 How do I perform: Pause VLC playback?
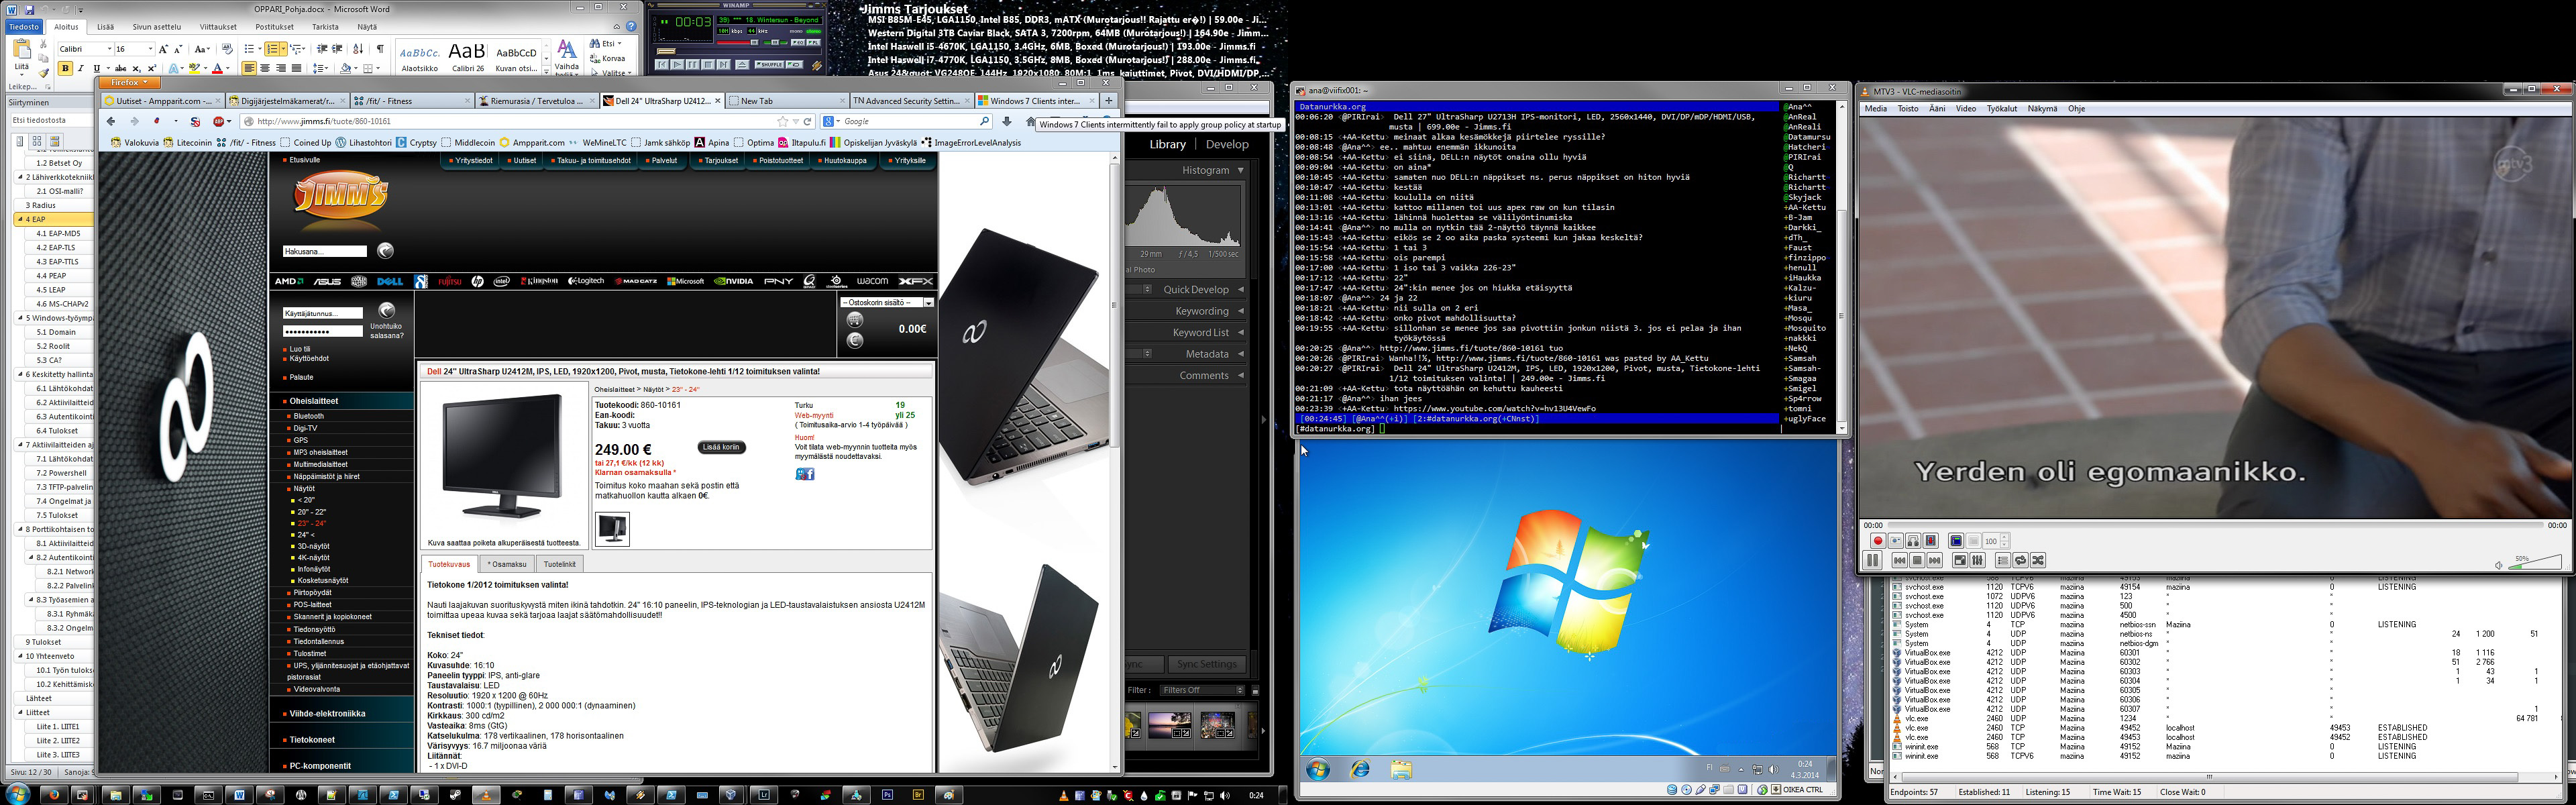click(x=1873, y=560)
